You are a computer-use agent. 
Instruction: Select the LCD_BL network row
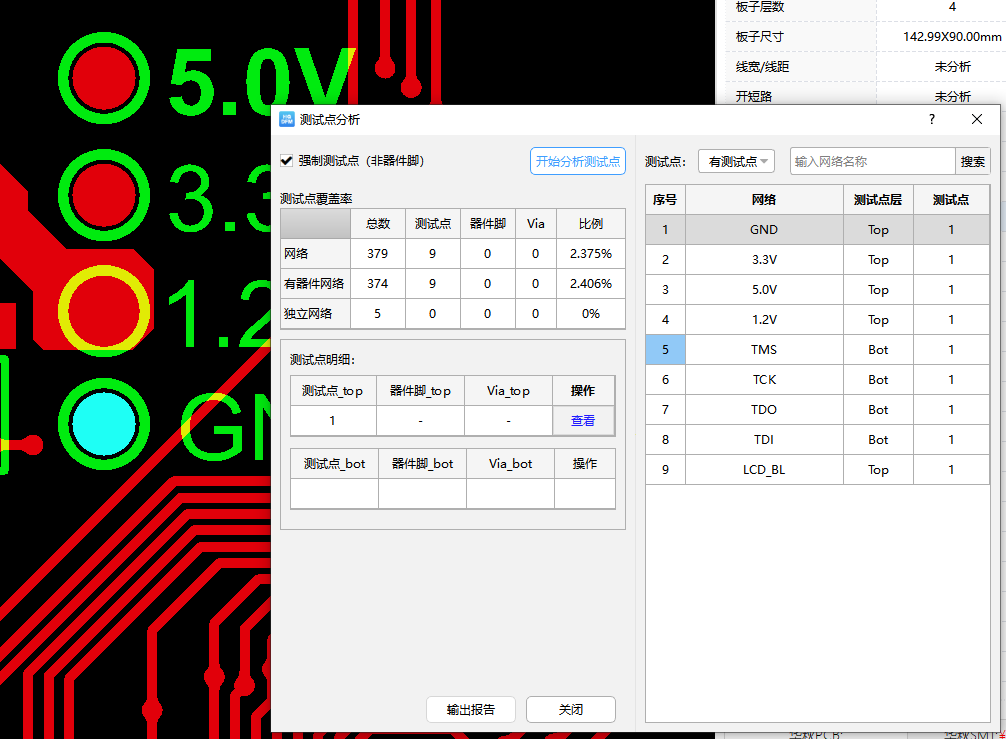pyautogui.click(x=763, y=469)
